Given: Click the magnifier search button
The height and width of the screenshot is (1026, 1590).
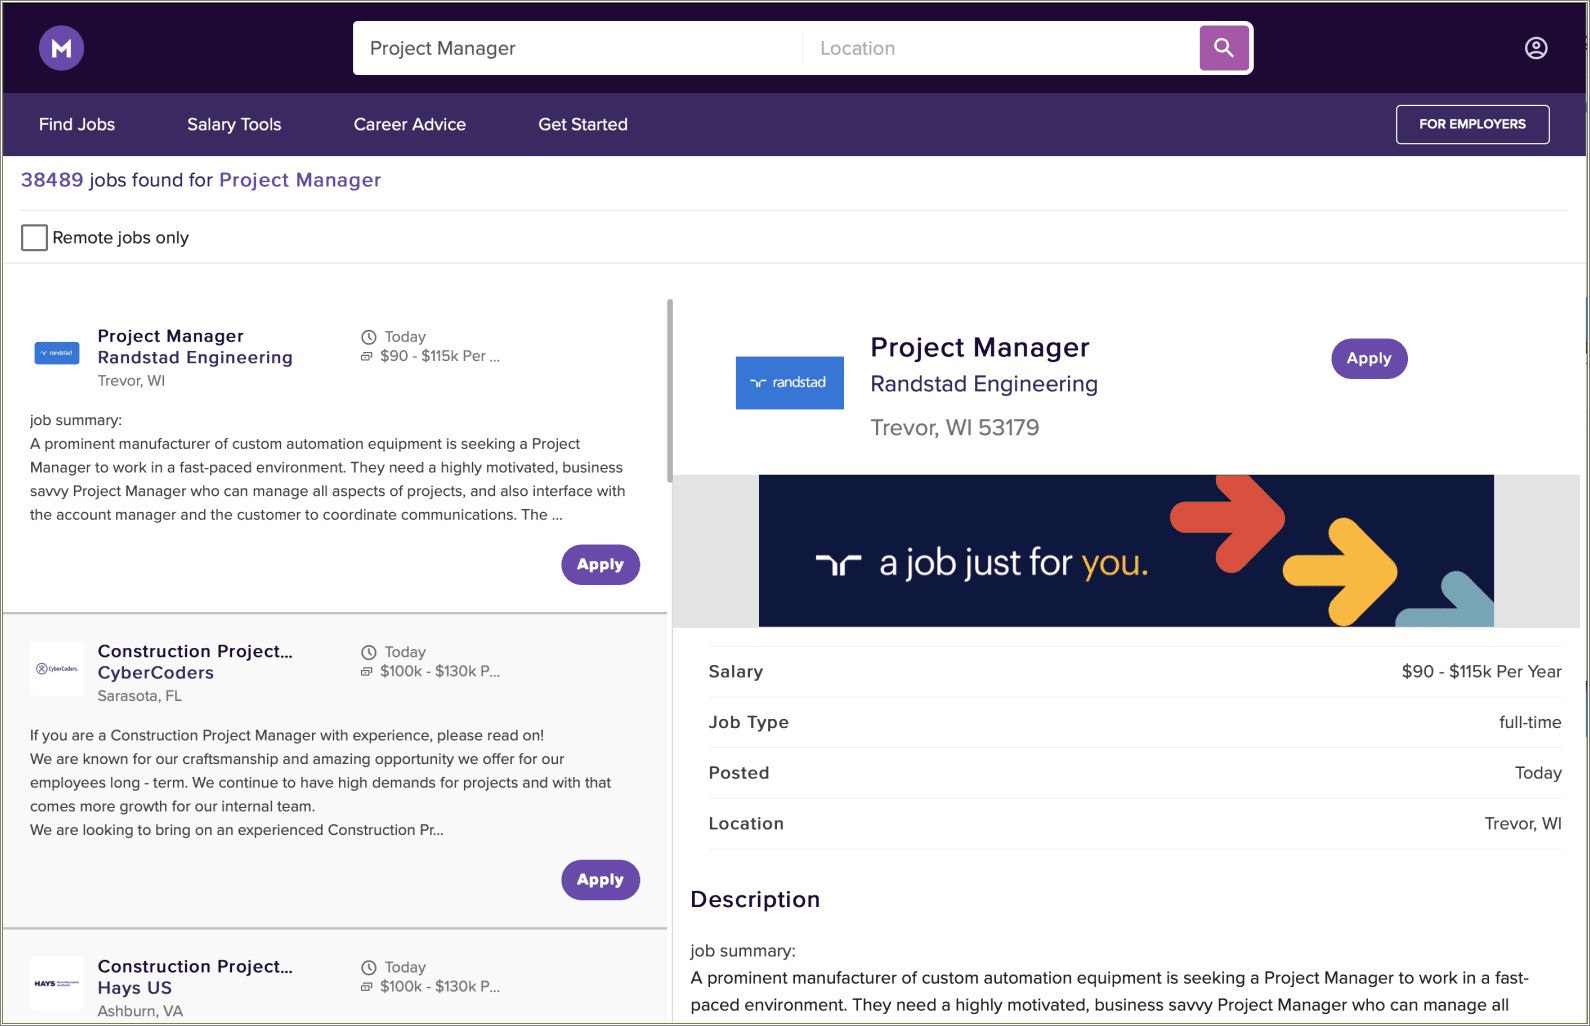Looking at the screenshot, I should point(1224,48).
